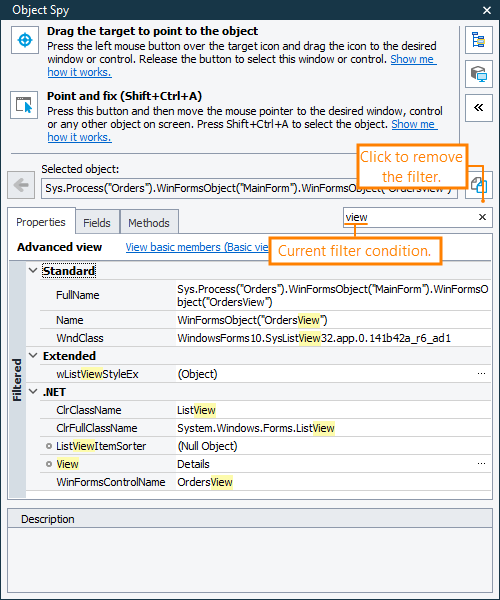Click View basic members link
Viewport: 500px width, 600px height.
pos(197,247)
